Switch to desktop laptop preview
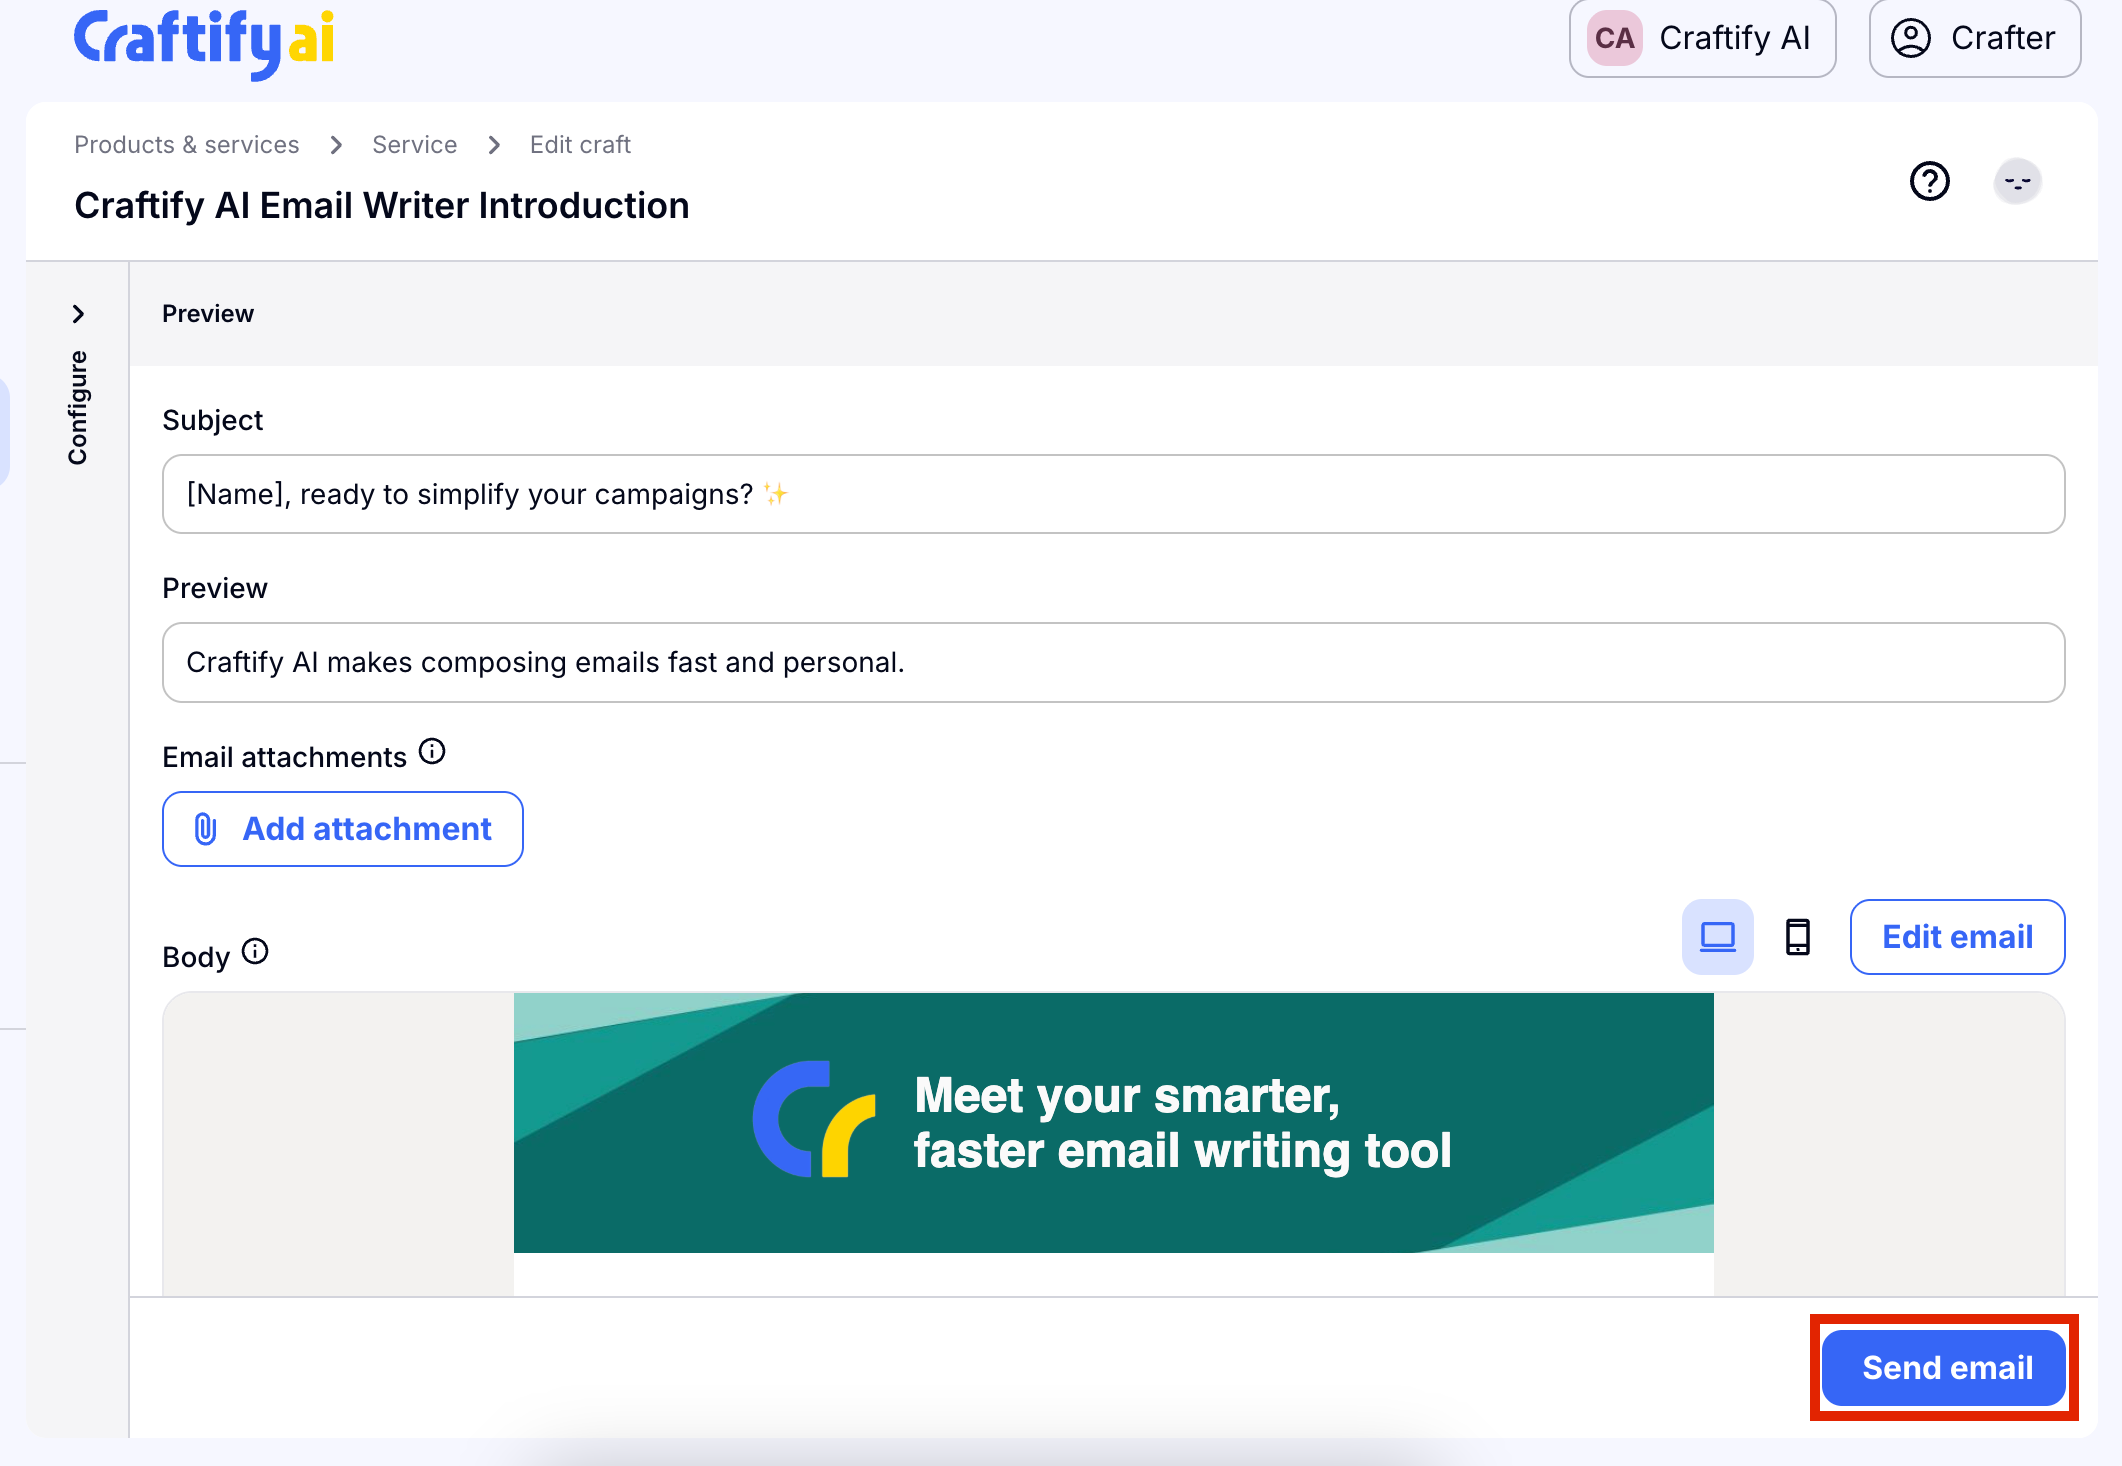 (x=1717, y=937)
